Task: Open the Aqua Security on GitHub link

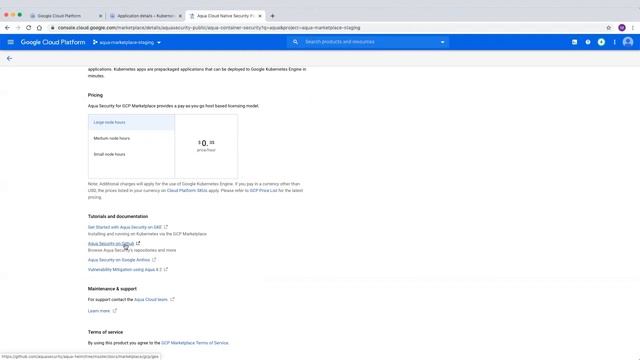Action: tap(111, 244)
